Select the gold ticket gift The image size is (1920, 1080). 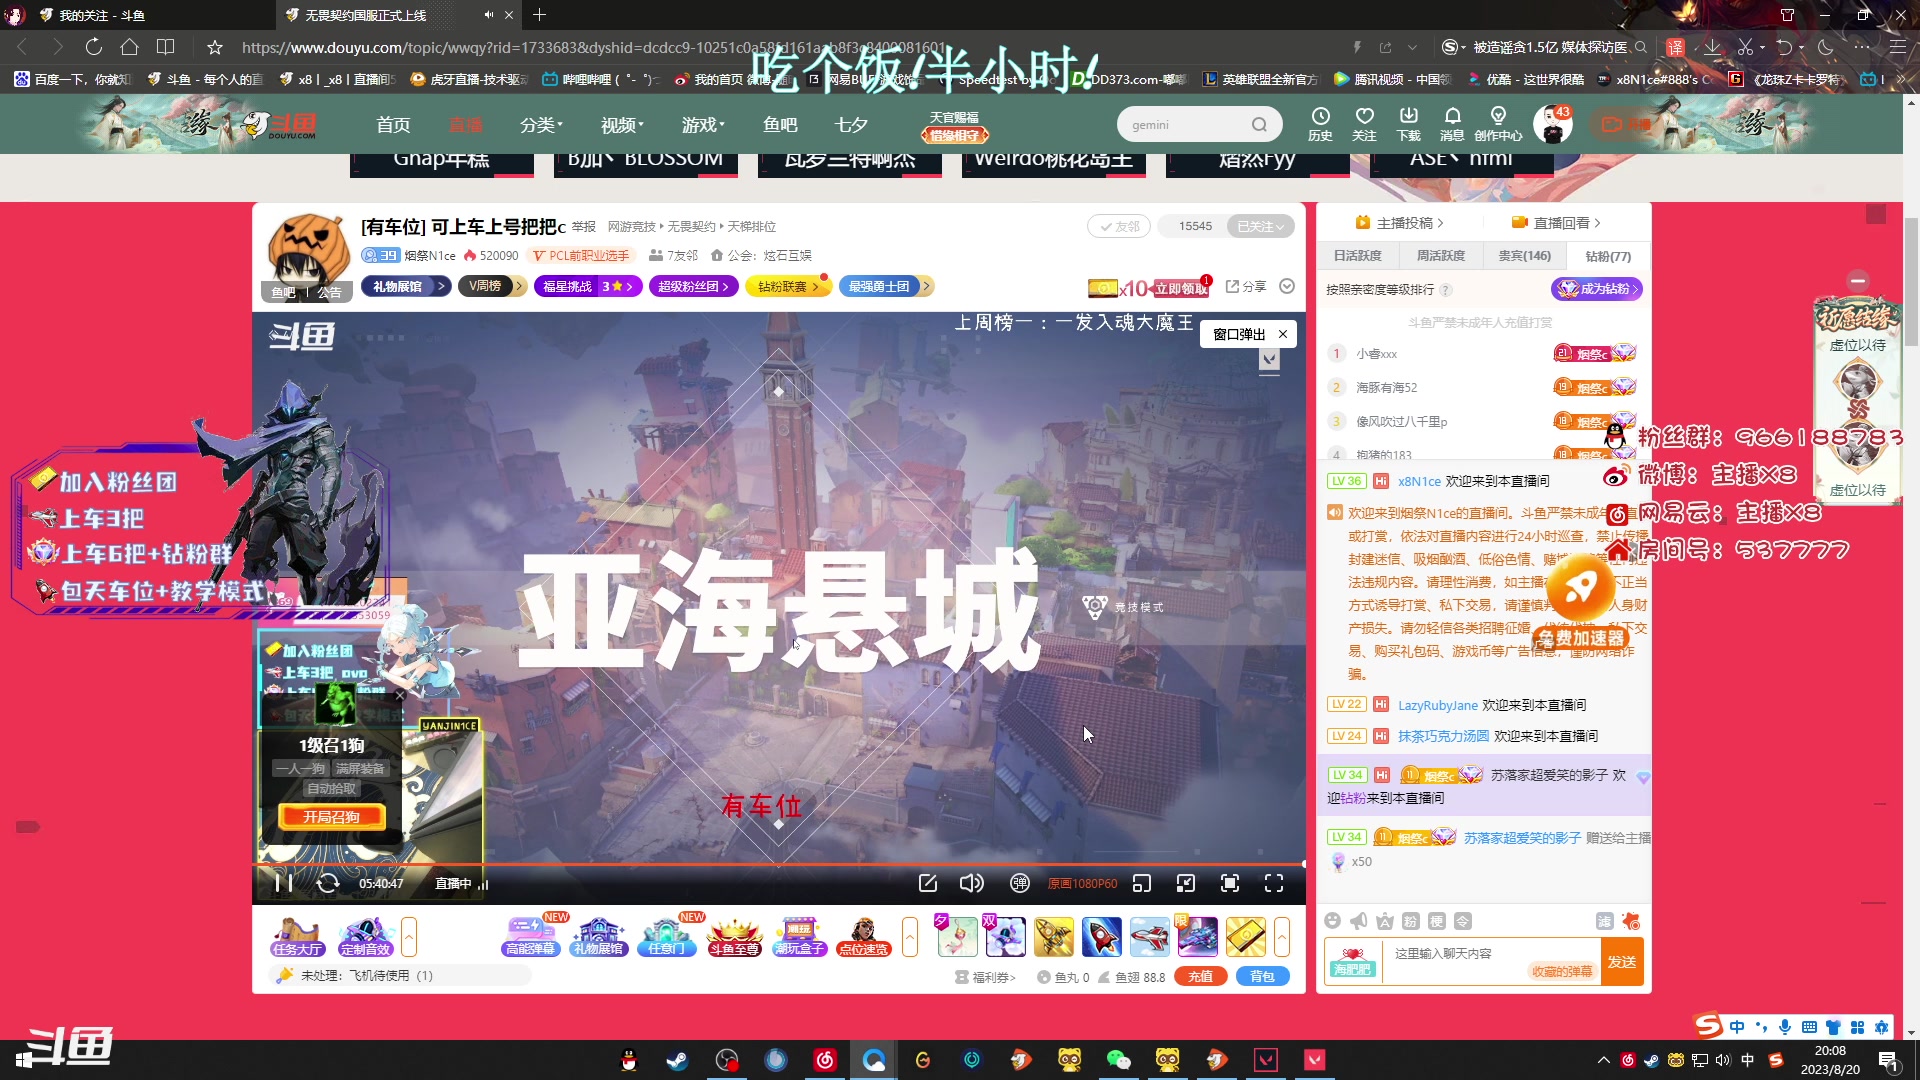[1245, 937]
